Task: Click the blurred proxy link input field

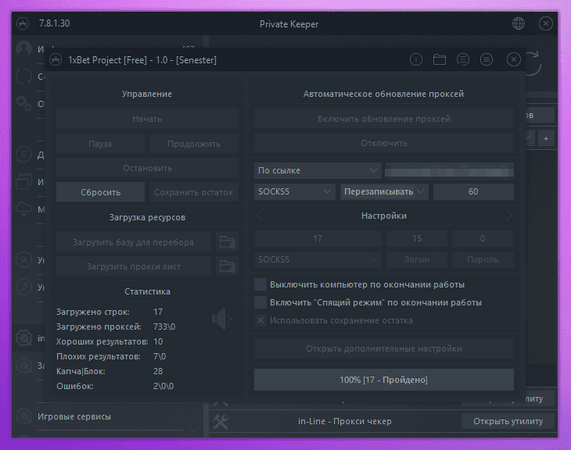Action: (x=449, y=170)
